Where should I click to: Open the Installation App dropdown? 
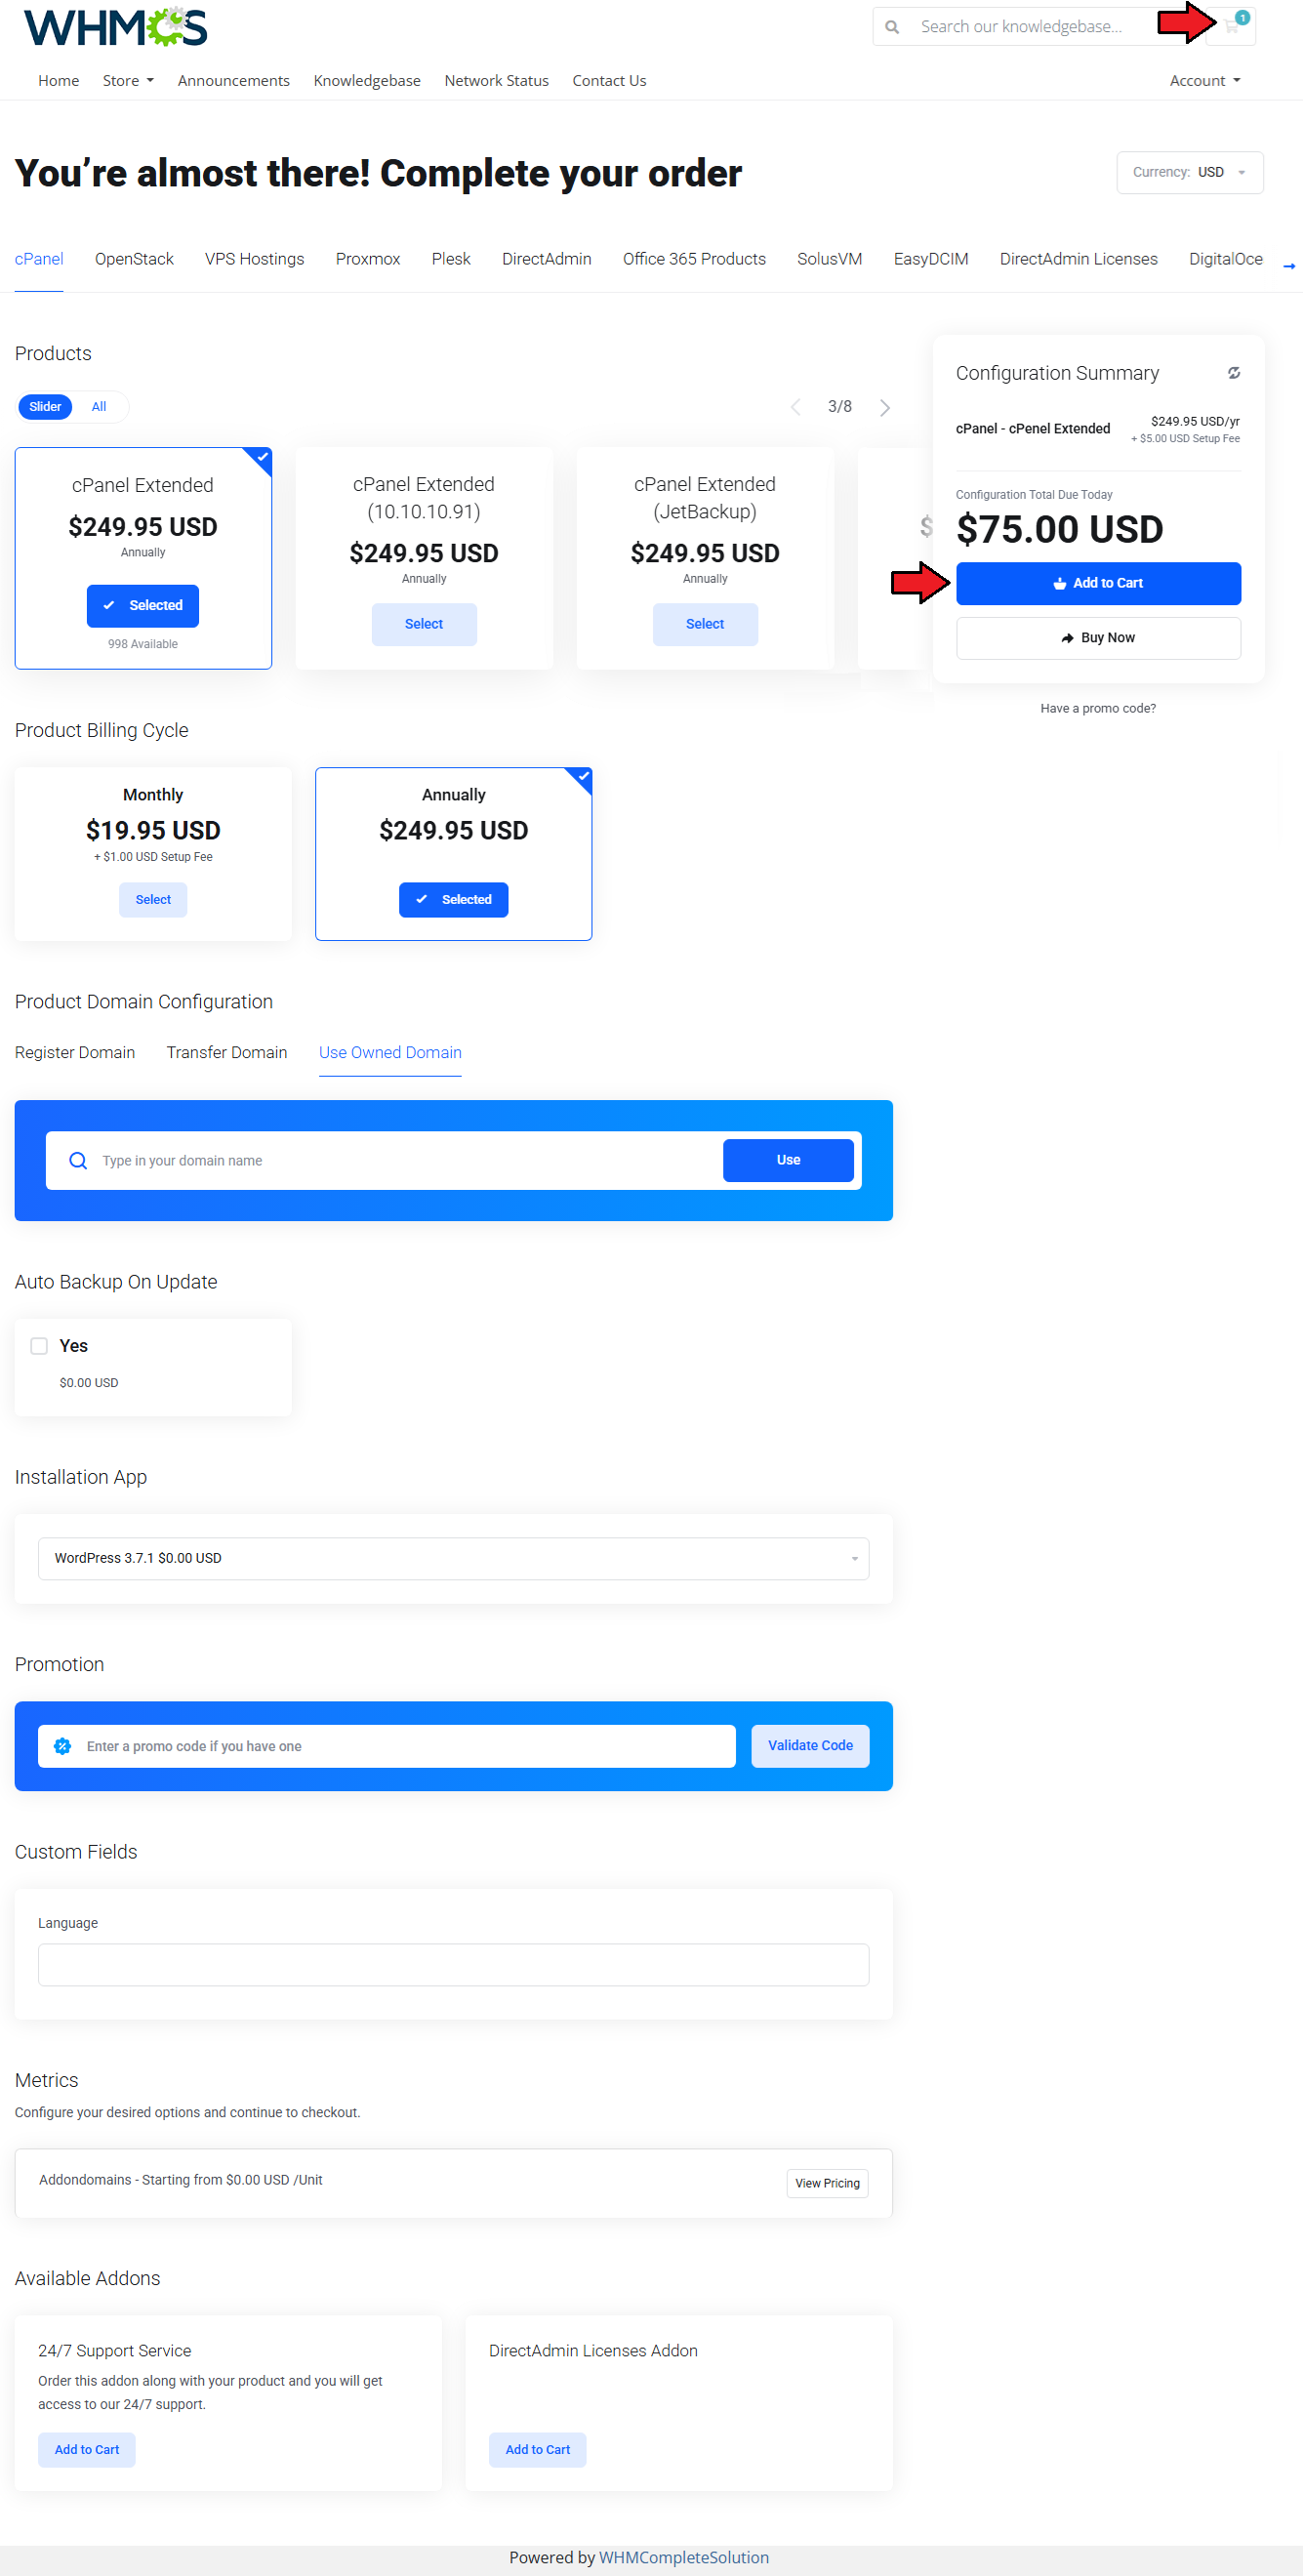pyautogui.click(x=454, y=1558)
